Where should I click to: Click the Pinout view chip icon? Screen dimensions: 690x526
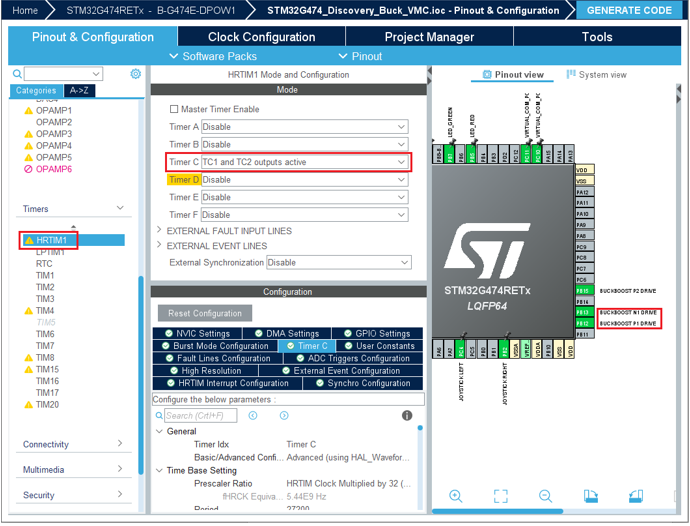tap(487, 74)
